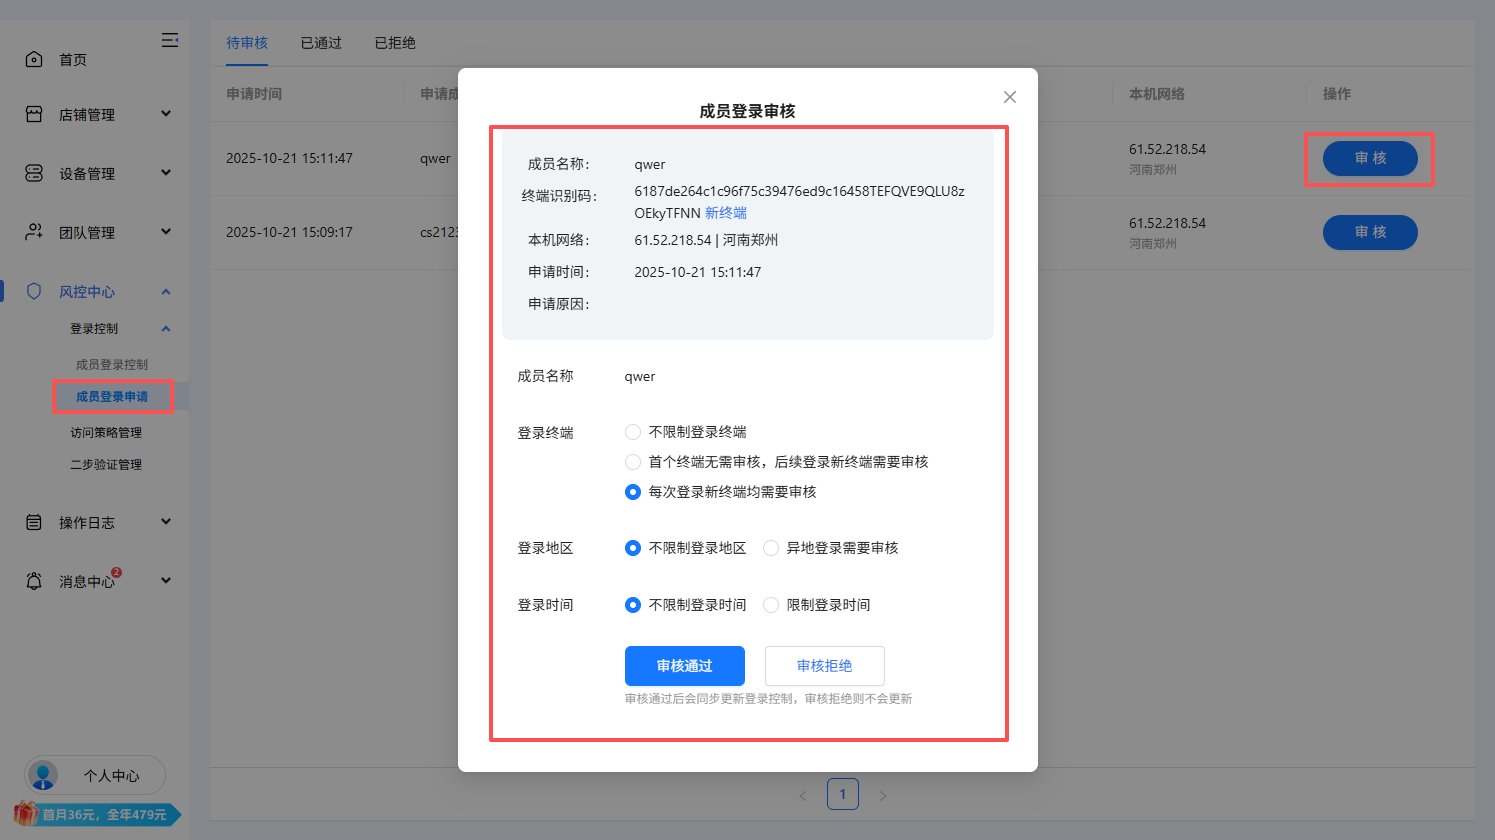Switch to the 已通过 tab
Viewport: 1495px width, 840px height.
(321, 43)
